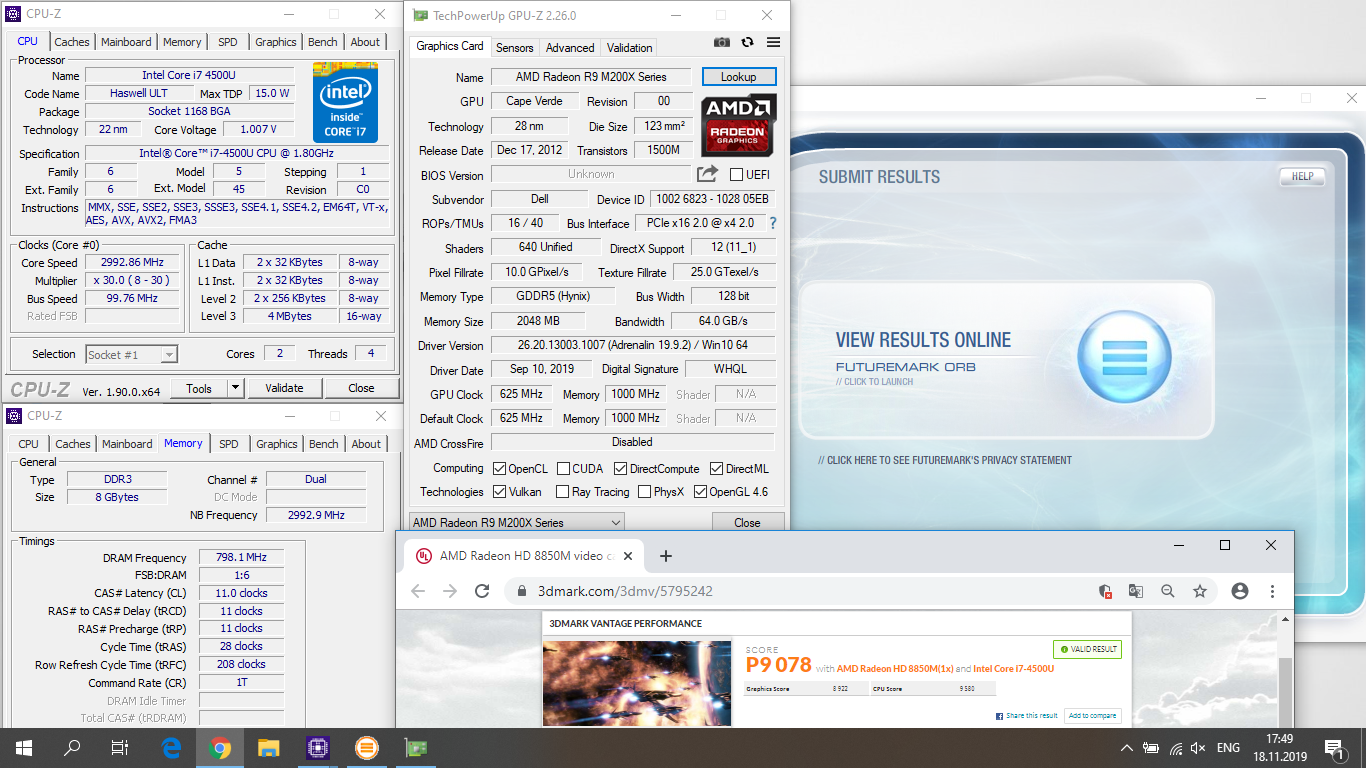Open Task View on taskbar
Viewport: 1366px width, 768px height.
(120, 747)
